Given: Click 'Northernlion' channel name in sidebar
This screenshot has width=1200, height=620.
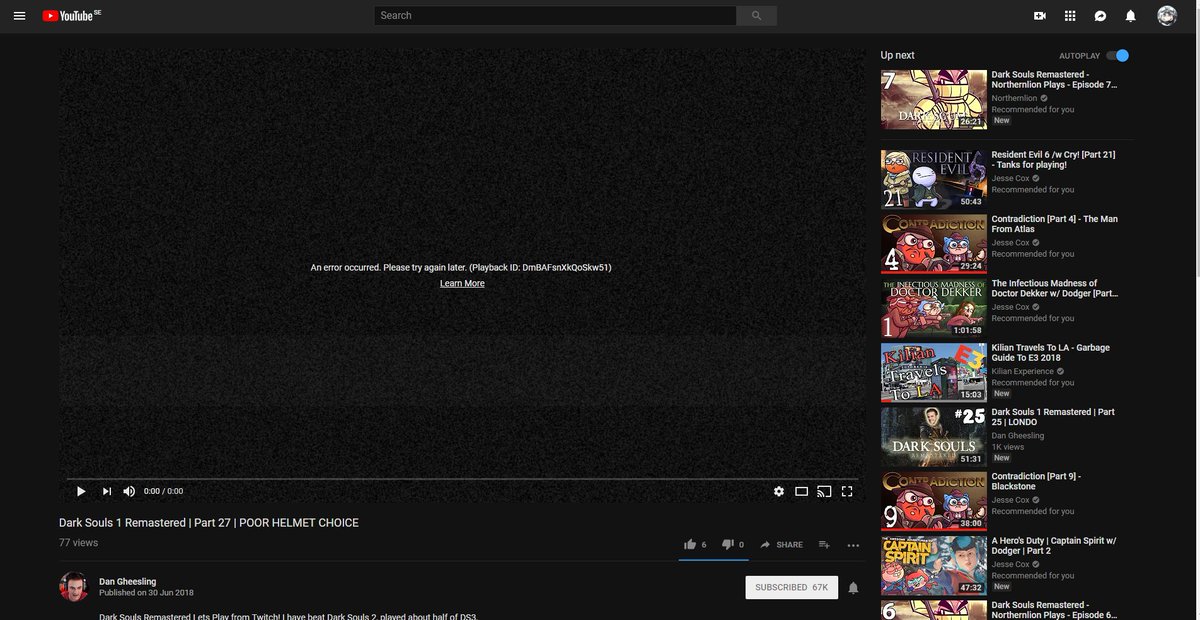Looking at the screenshot, I should [x=1015, y=98].
